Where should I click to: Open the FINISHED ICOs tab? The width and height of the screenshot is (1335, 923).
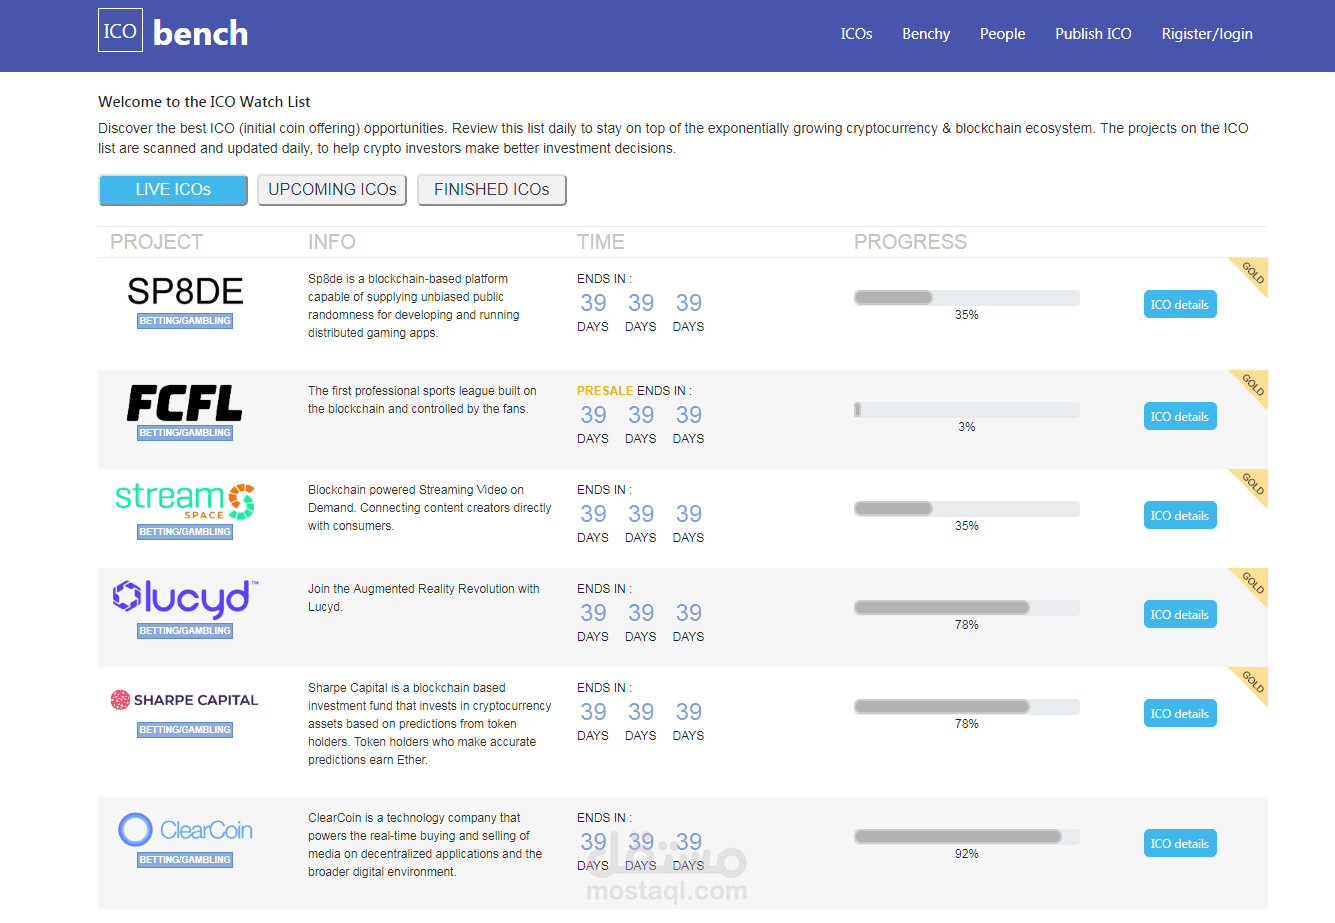491,189
